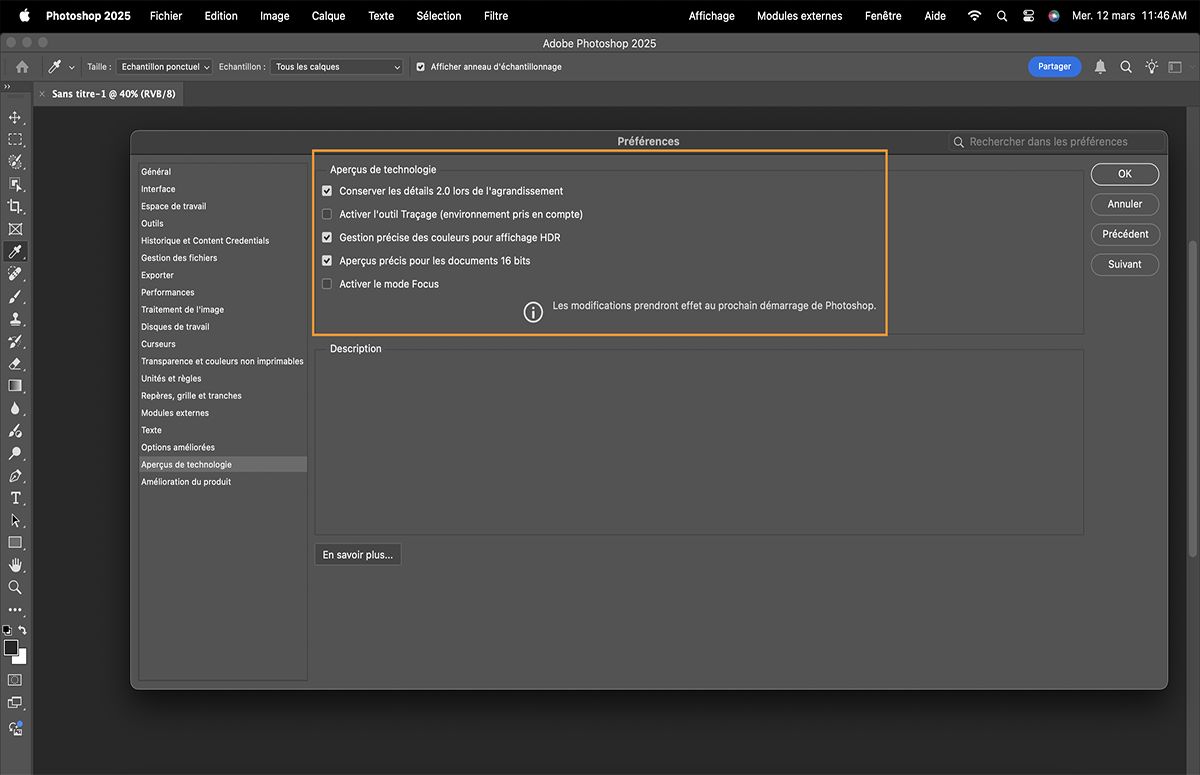Toggle Afficher anneau d'échantillonnage checkbox
Screen dimensions: 1200x775
pyautogui.click(x=421, y=67)
